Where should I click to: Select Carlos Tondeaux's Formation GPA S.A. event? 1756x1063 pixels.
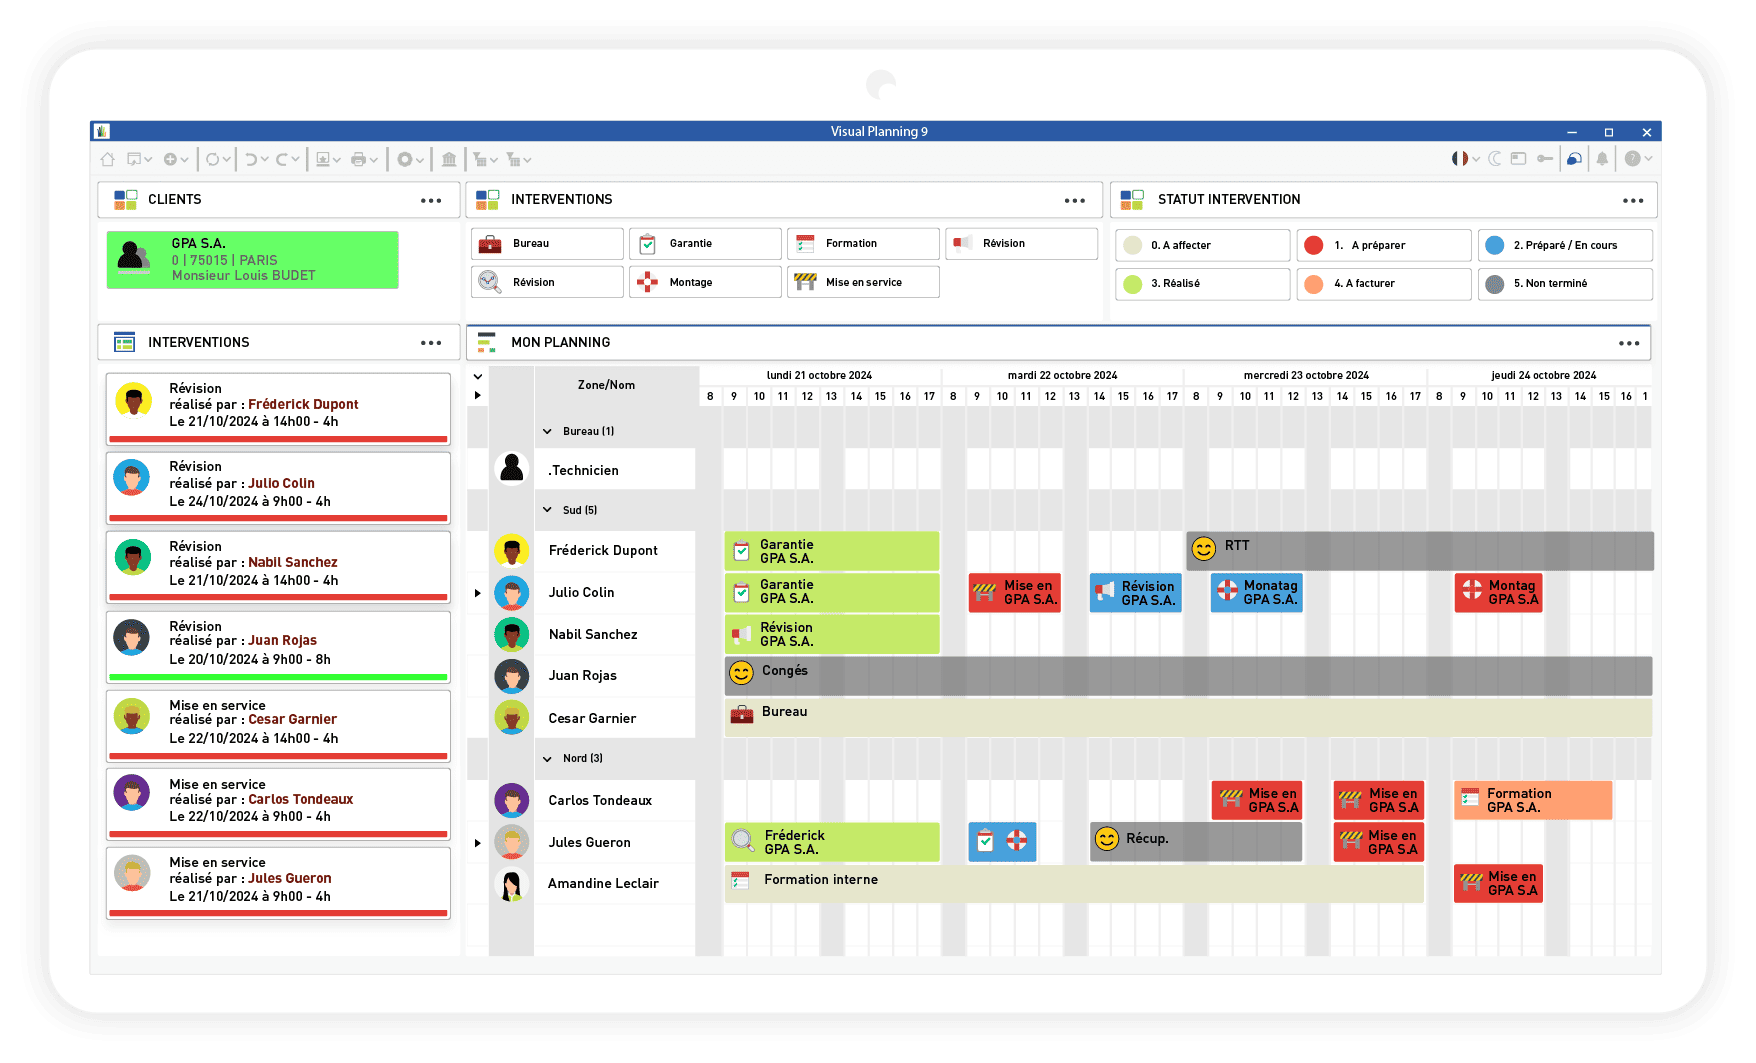click(1533, 800)
